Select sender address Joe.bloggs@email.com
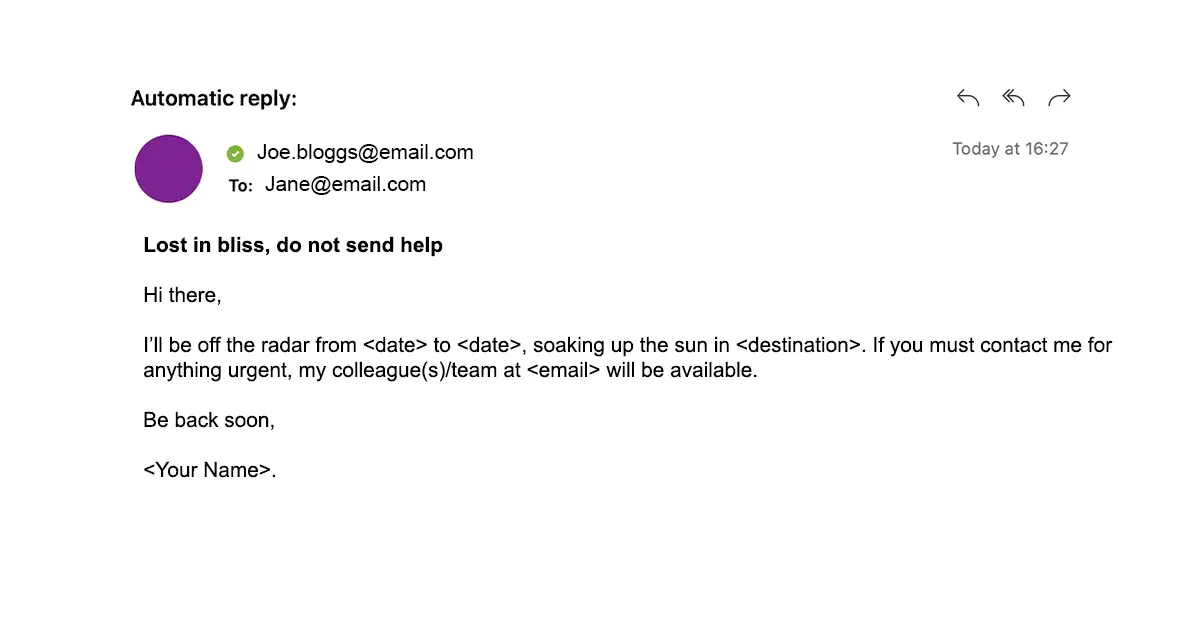The height and width of the screenshot is (620, 1200). 365,153
